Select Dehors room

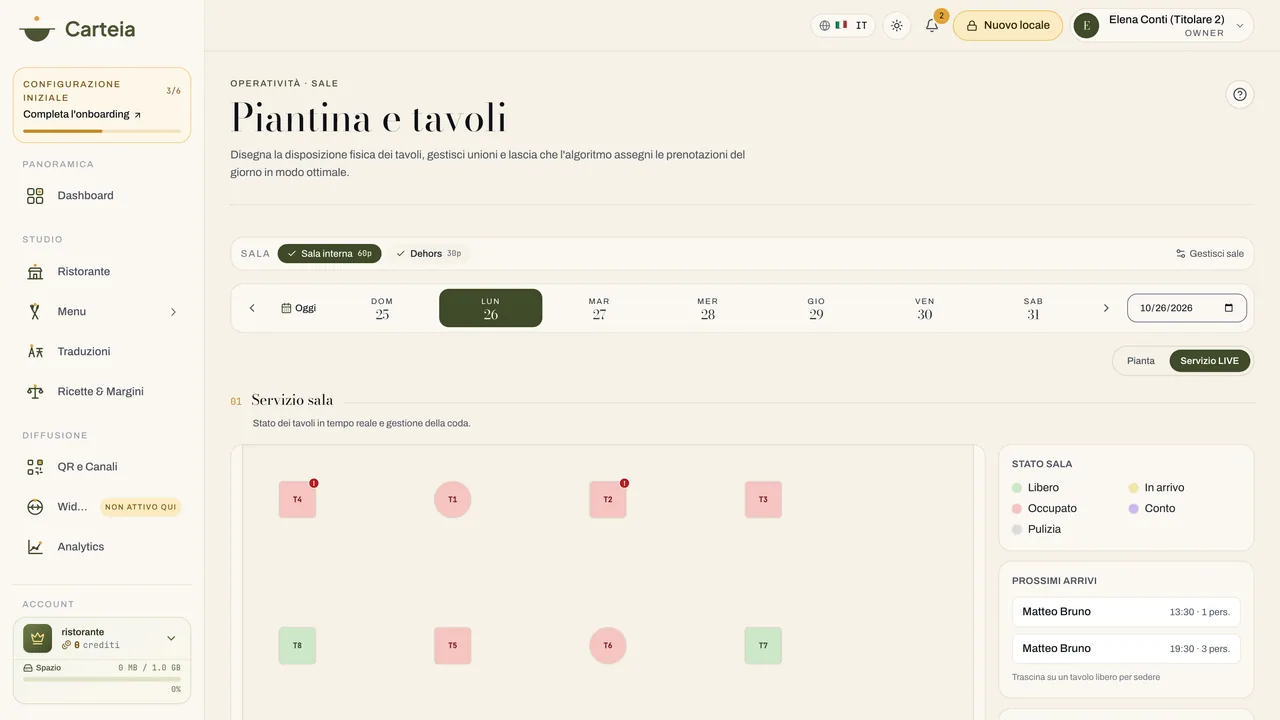(x=428, y=254)
